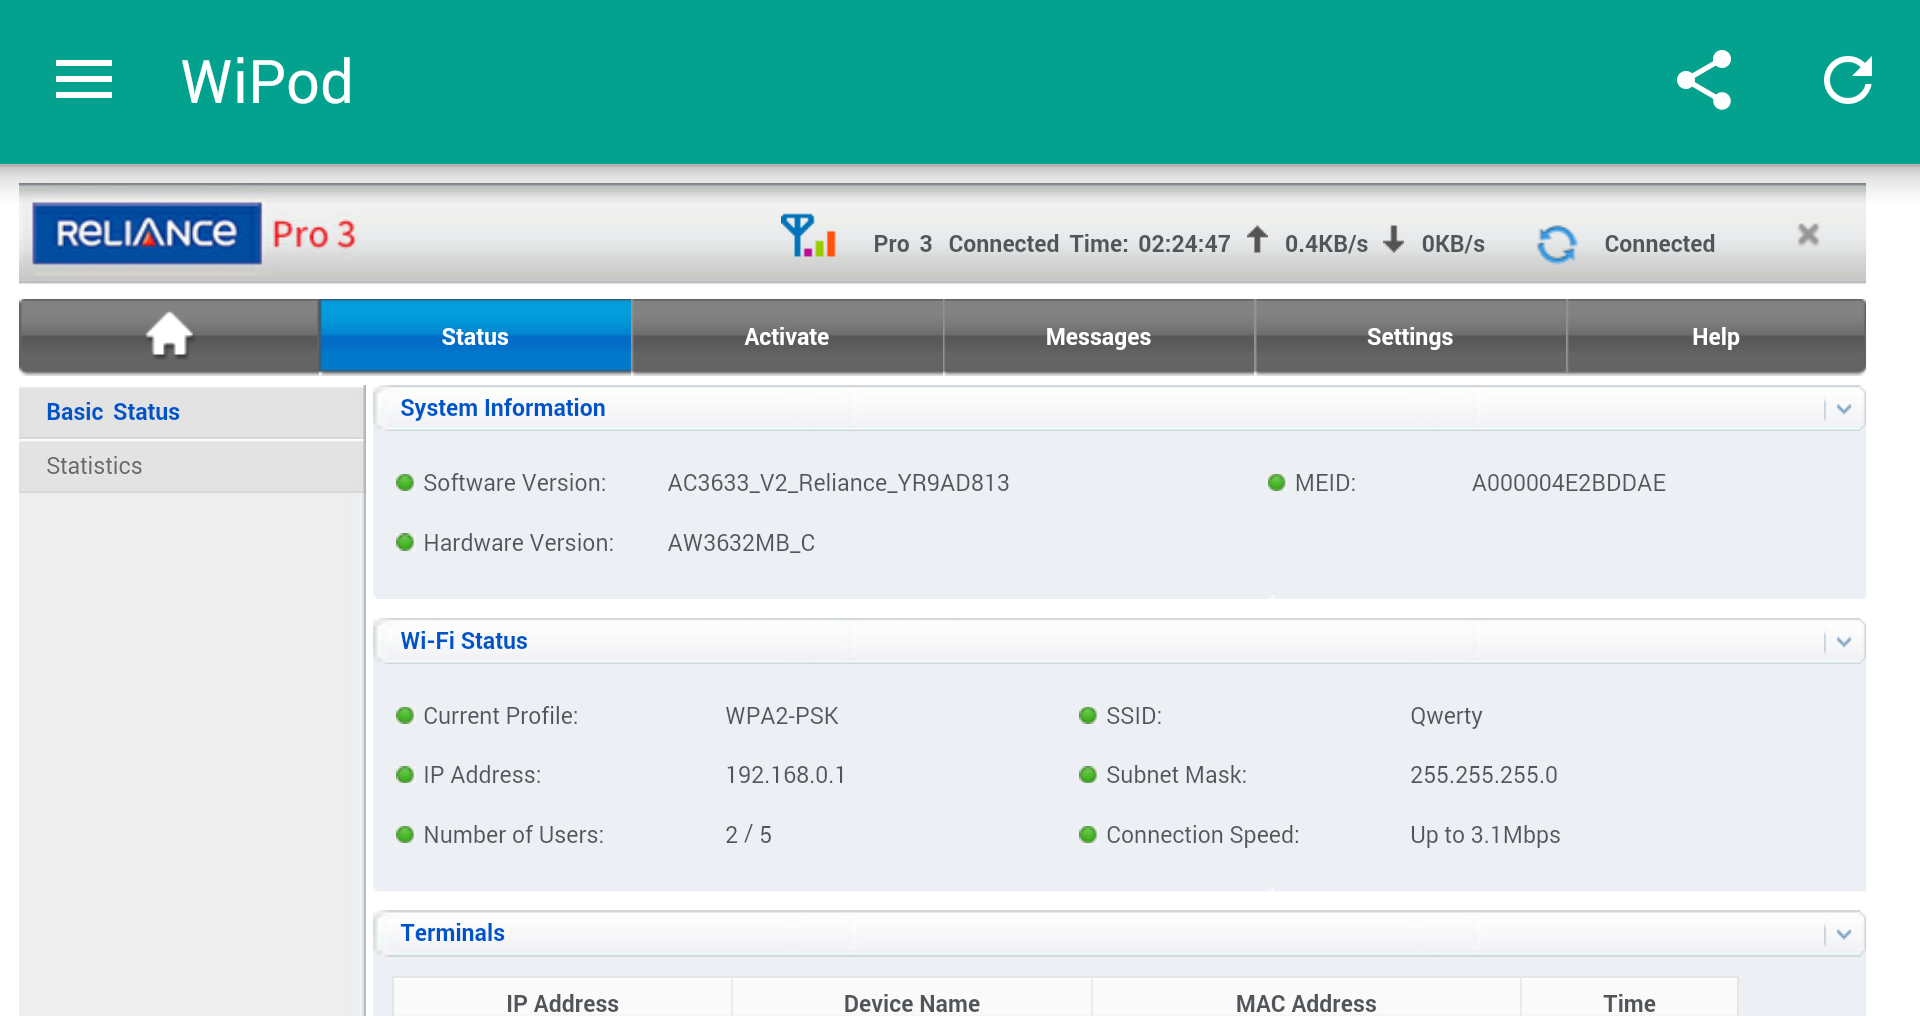Viewport: 1920px width, 1016px height.
Task: Click the Software Version label
Action: [x=514, y=483]
